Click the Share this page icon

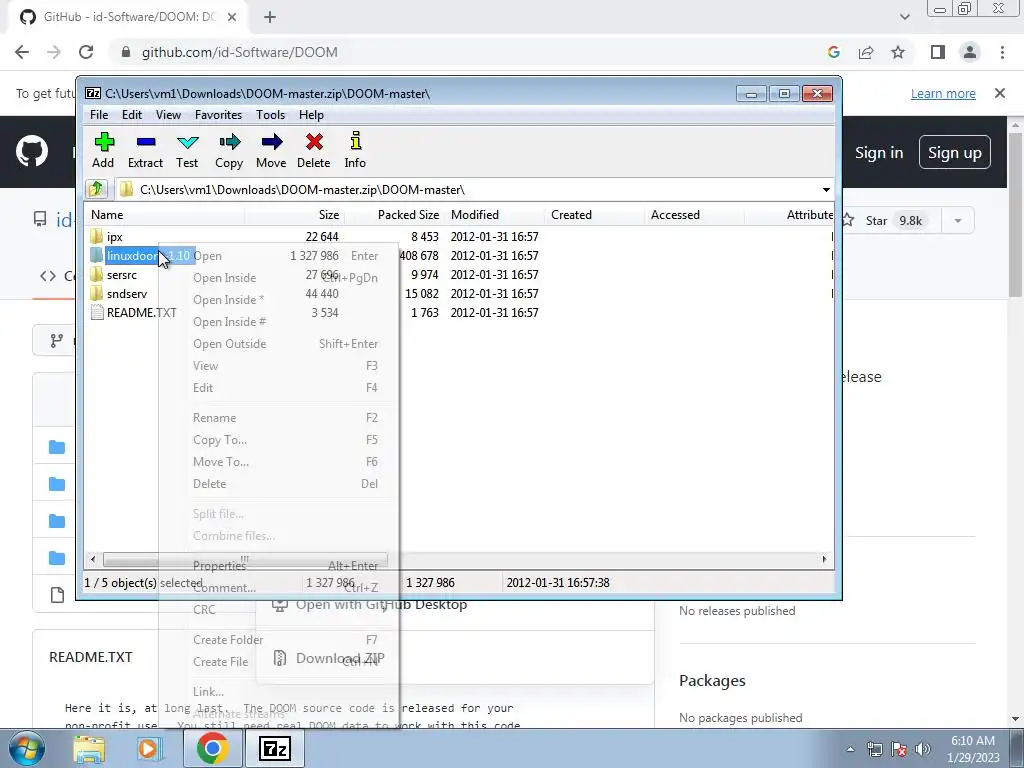[x=866, y=52]
